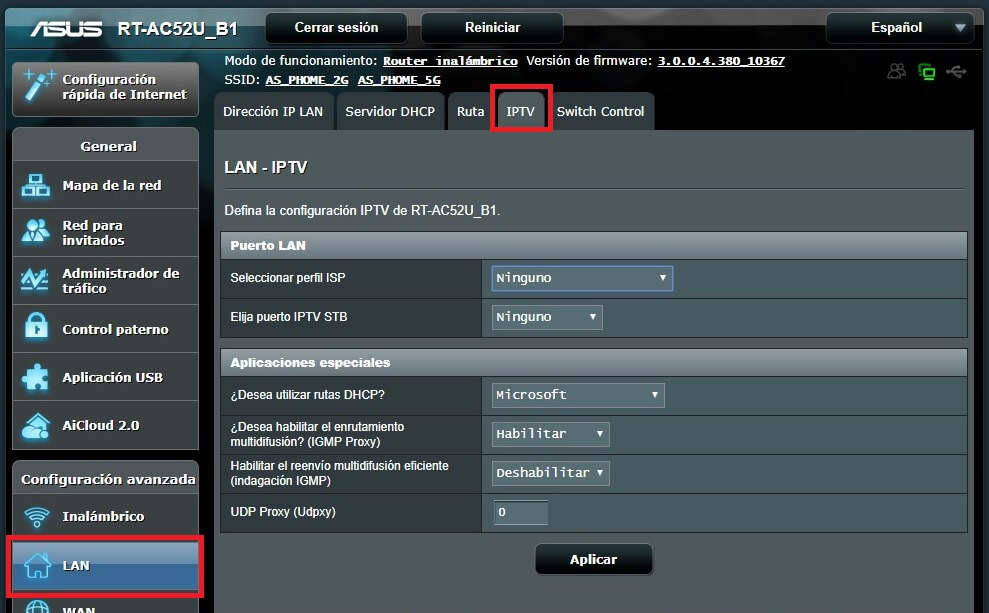Screen dimensions: 989x613
Task: Click firmware version 3.0.0.4.380_10367 link
Action: [721, 61]
